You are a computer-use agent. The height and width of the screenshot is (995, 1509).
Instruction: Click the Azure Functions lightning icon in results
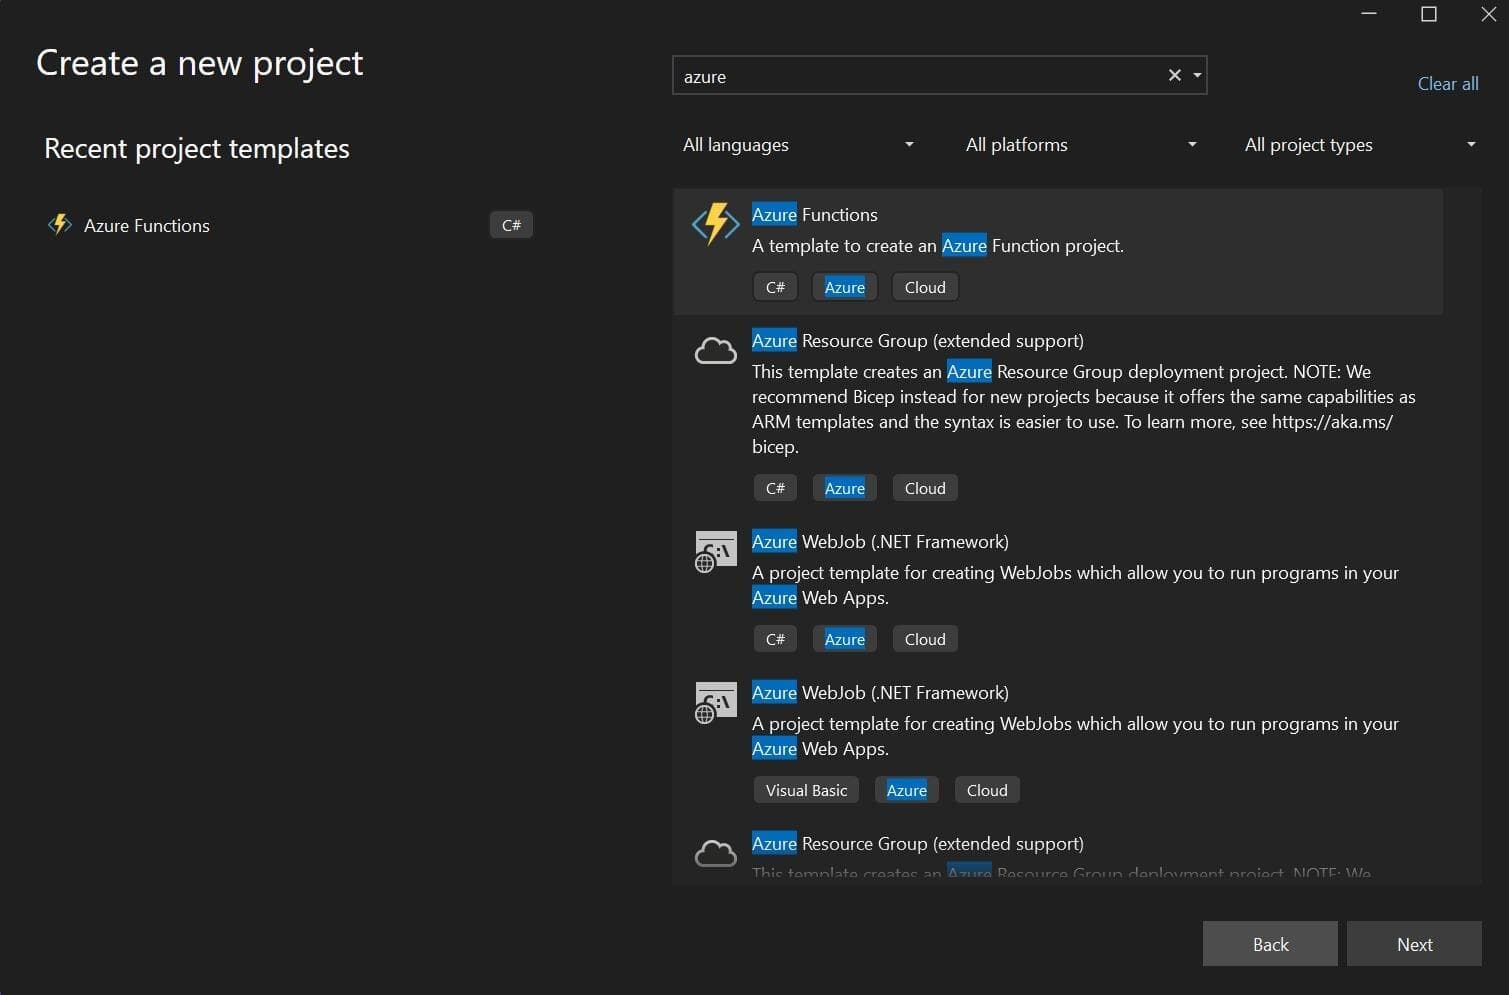click(714, 224)
